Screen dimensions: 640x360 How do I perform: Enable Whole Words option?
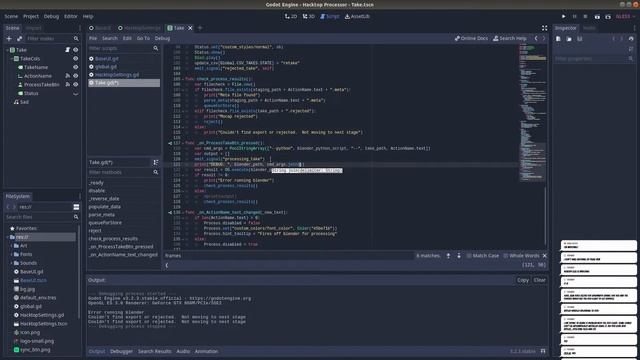tap(521, 256)
